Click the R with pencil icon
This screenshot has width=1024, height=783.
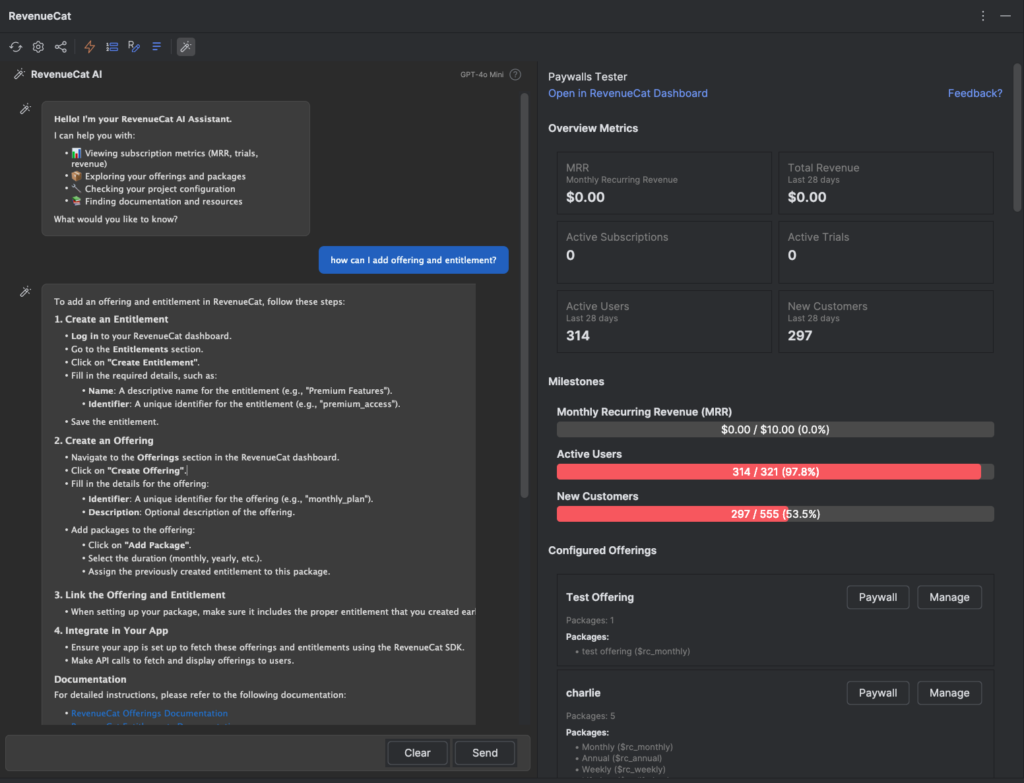pos(134,47)
